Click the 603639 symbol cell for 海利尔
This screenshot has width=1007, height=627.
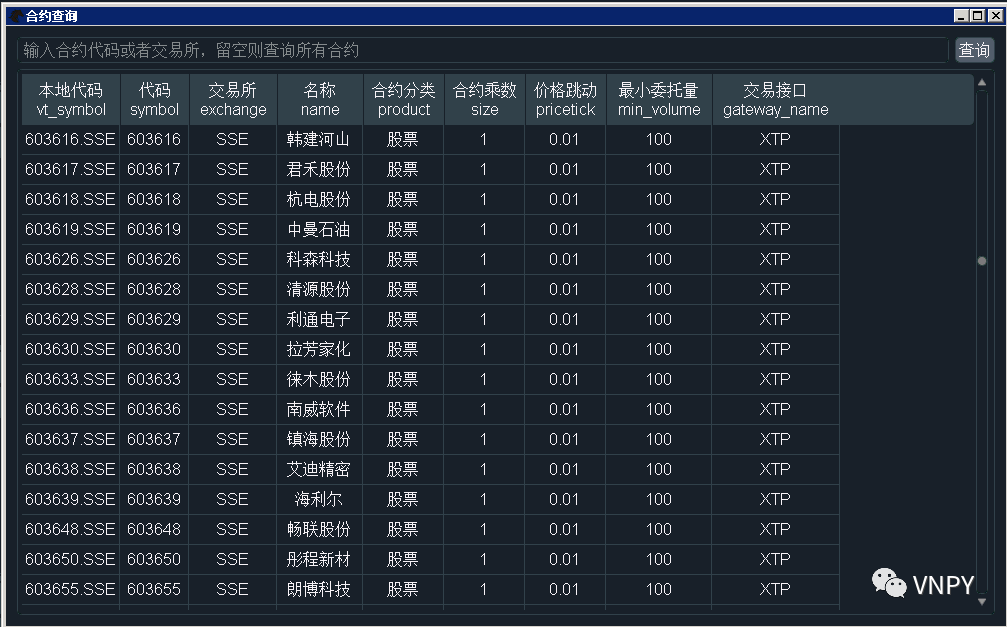pos(154,499)
